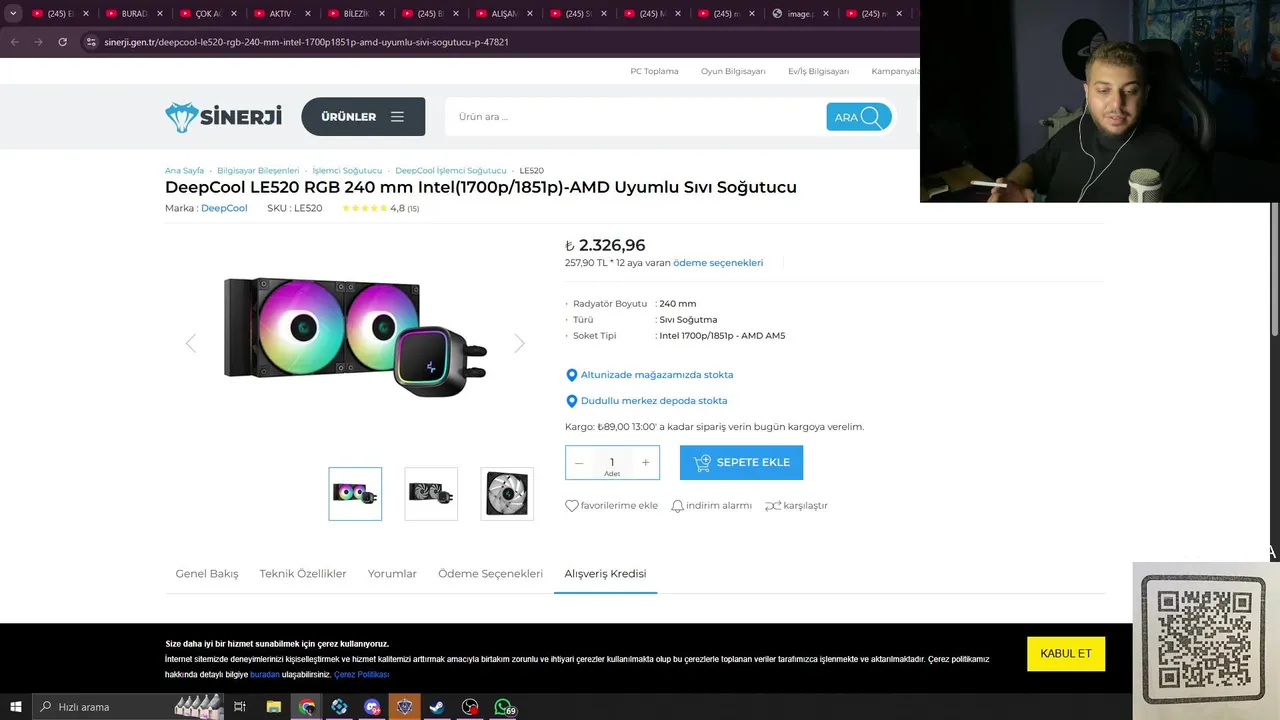Switch to ÇOK AC browser tab
The image size is (1280, 720).
coord(209,14)
